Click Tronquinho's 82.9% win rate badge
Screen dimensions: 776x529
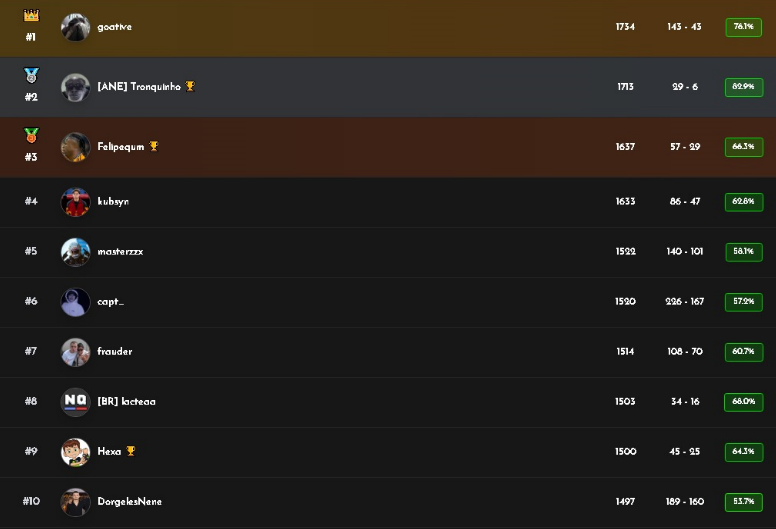pyautogui.click(x=743, y=87)
